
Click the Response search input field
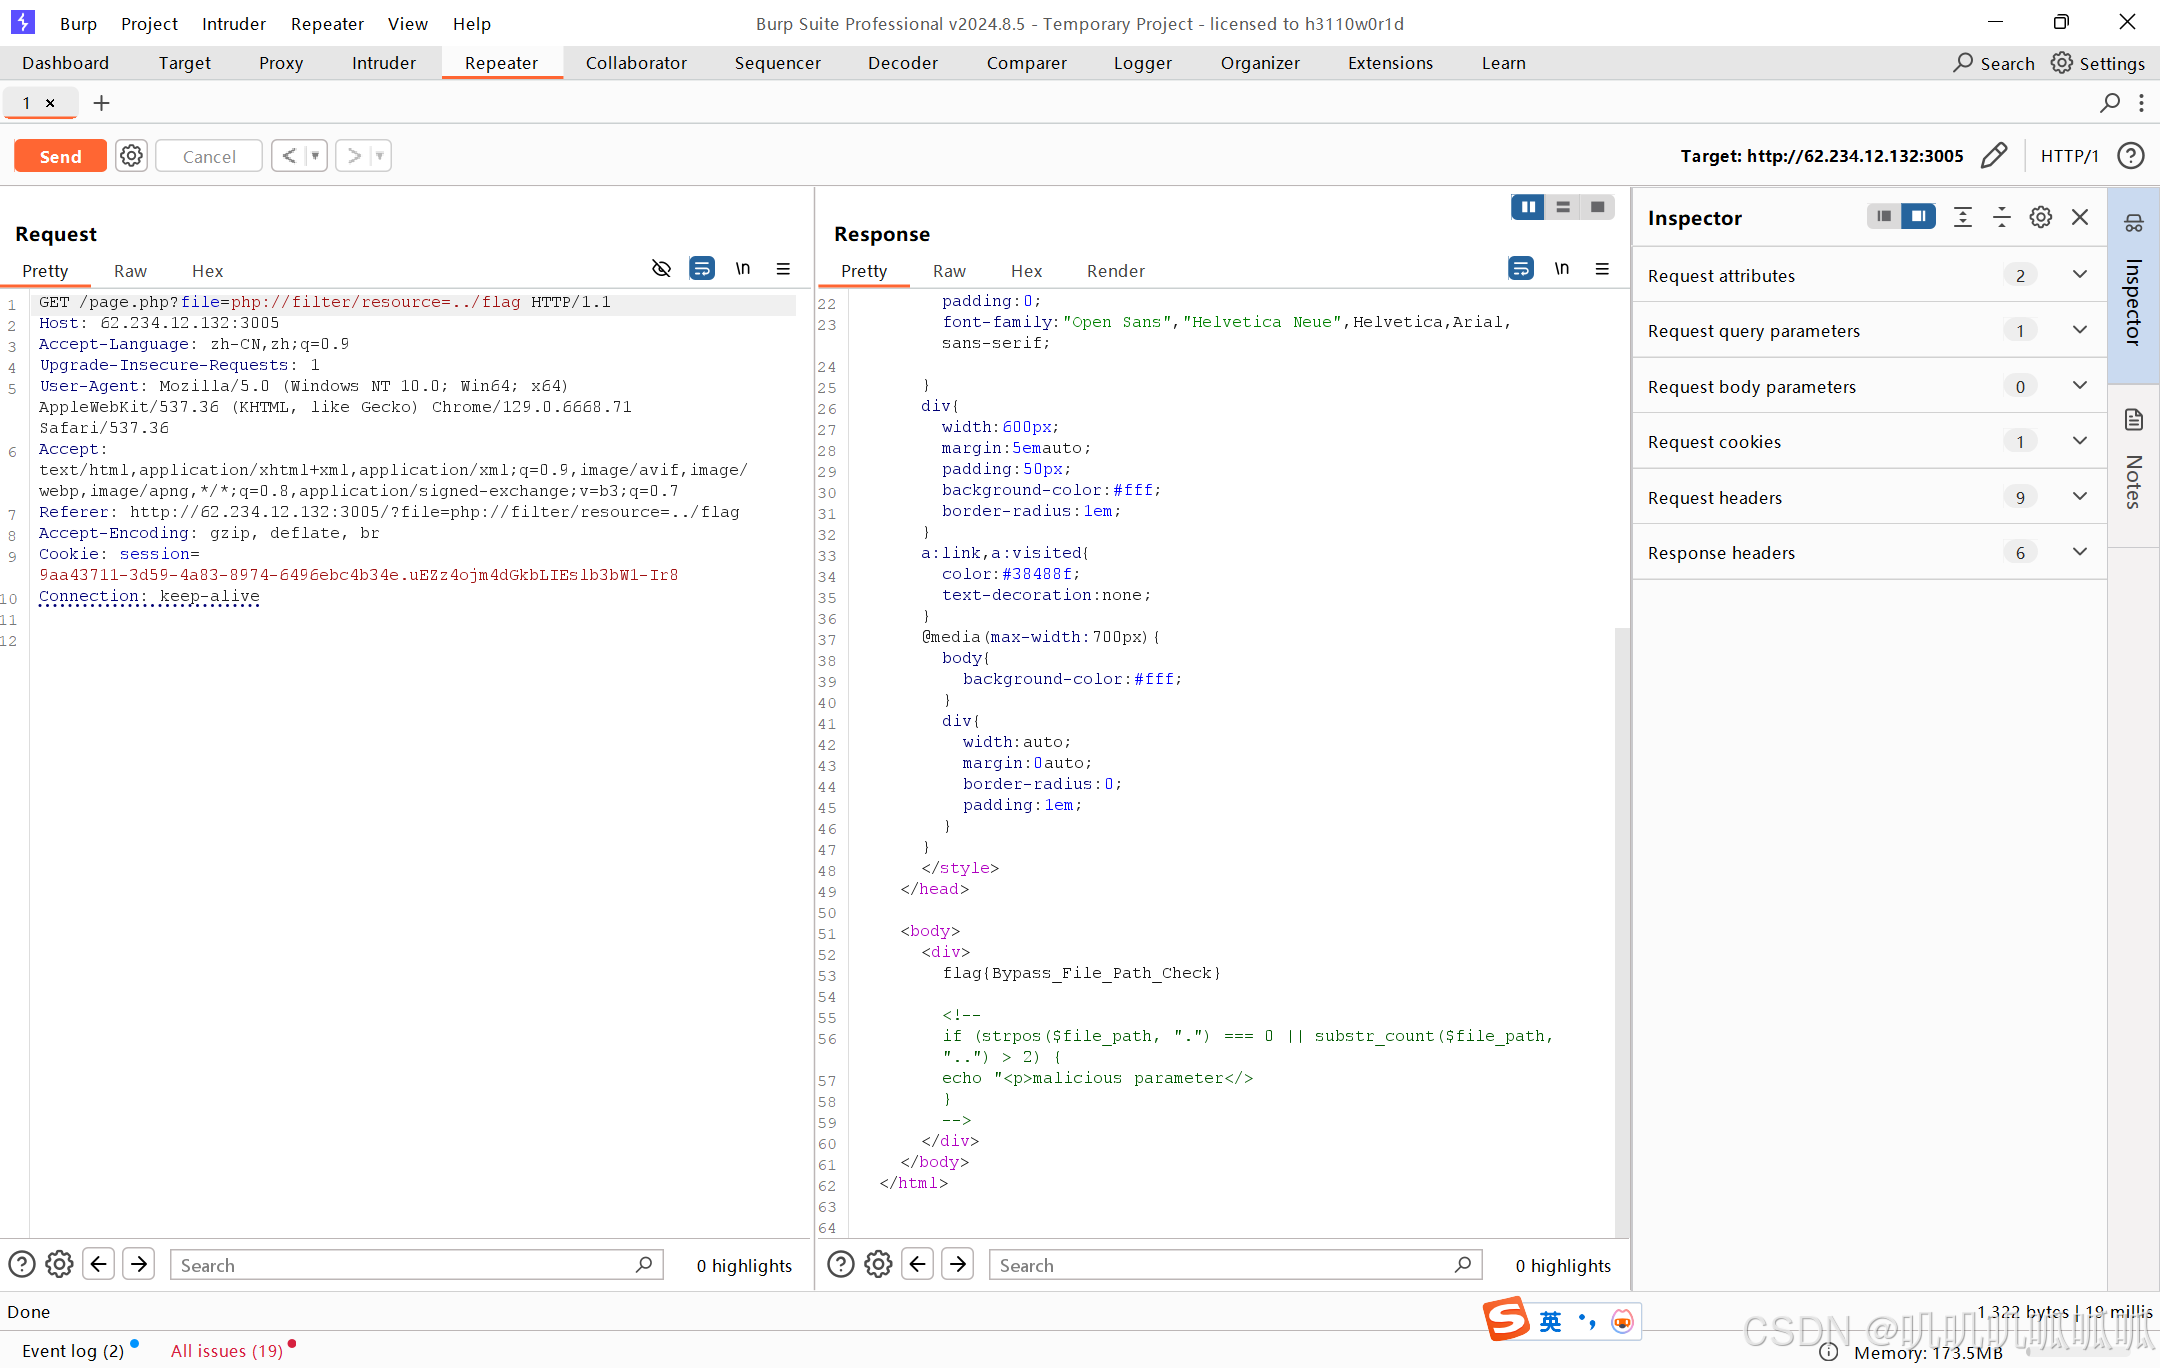pyautogui.click(x=1222, y=1265)
